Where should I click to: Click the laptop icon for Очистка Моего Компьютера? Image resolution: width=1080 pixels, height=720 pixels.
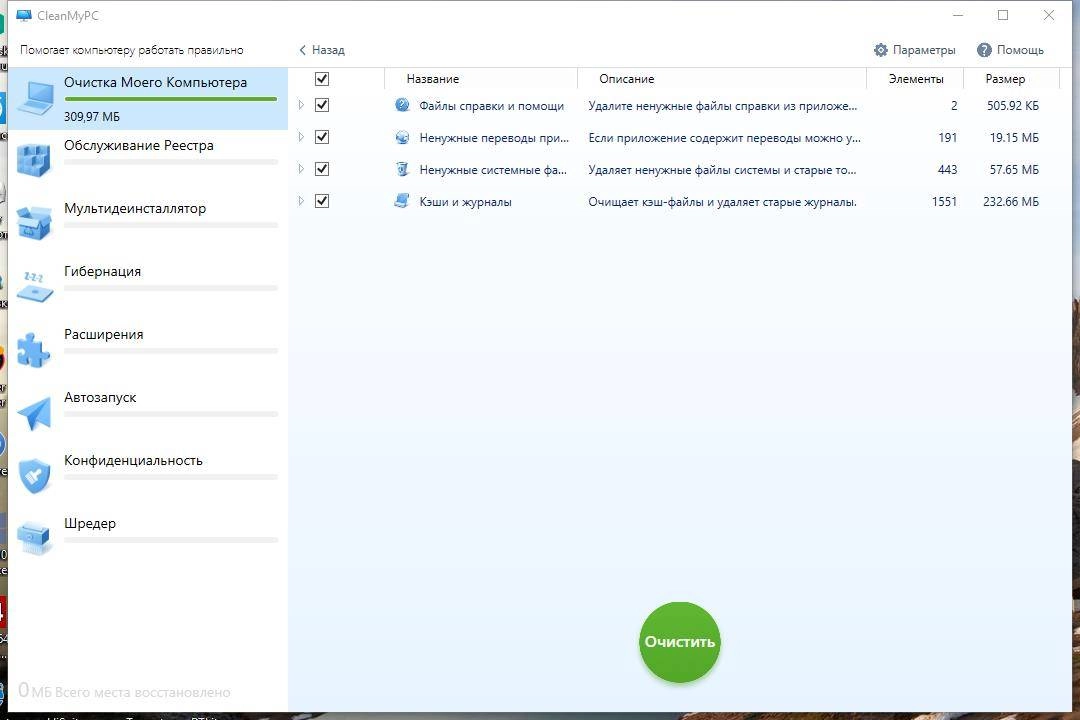35,97
